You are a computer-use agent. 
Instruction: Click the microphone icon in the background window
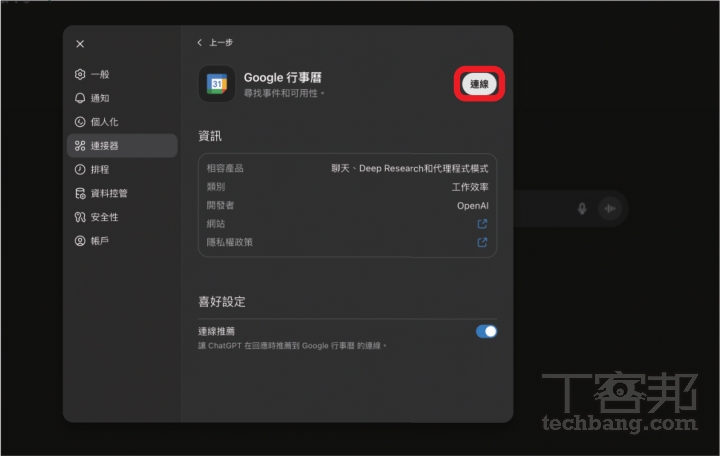click(x=582, y=208)
